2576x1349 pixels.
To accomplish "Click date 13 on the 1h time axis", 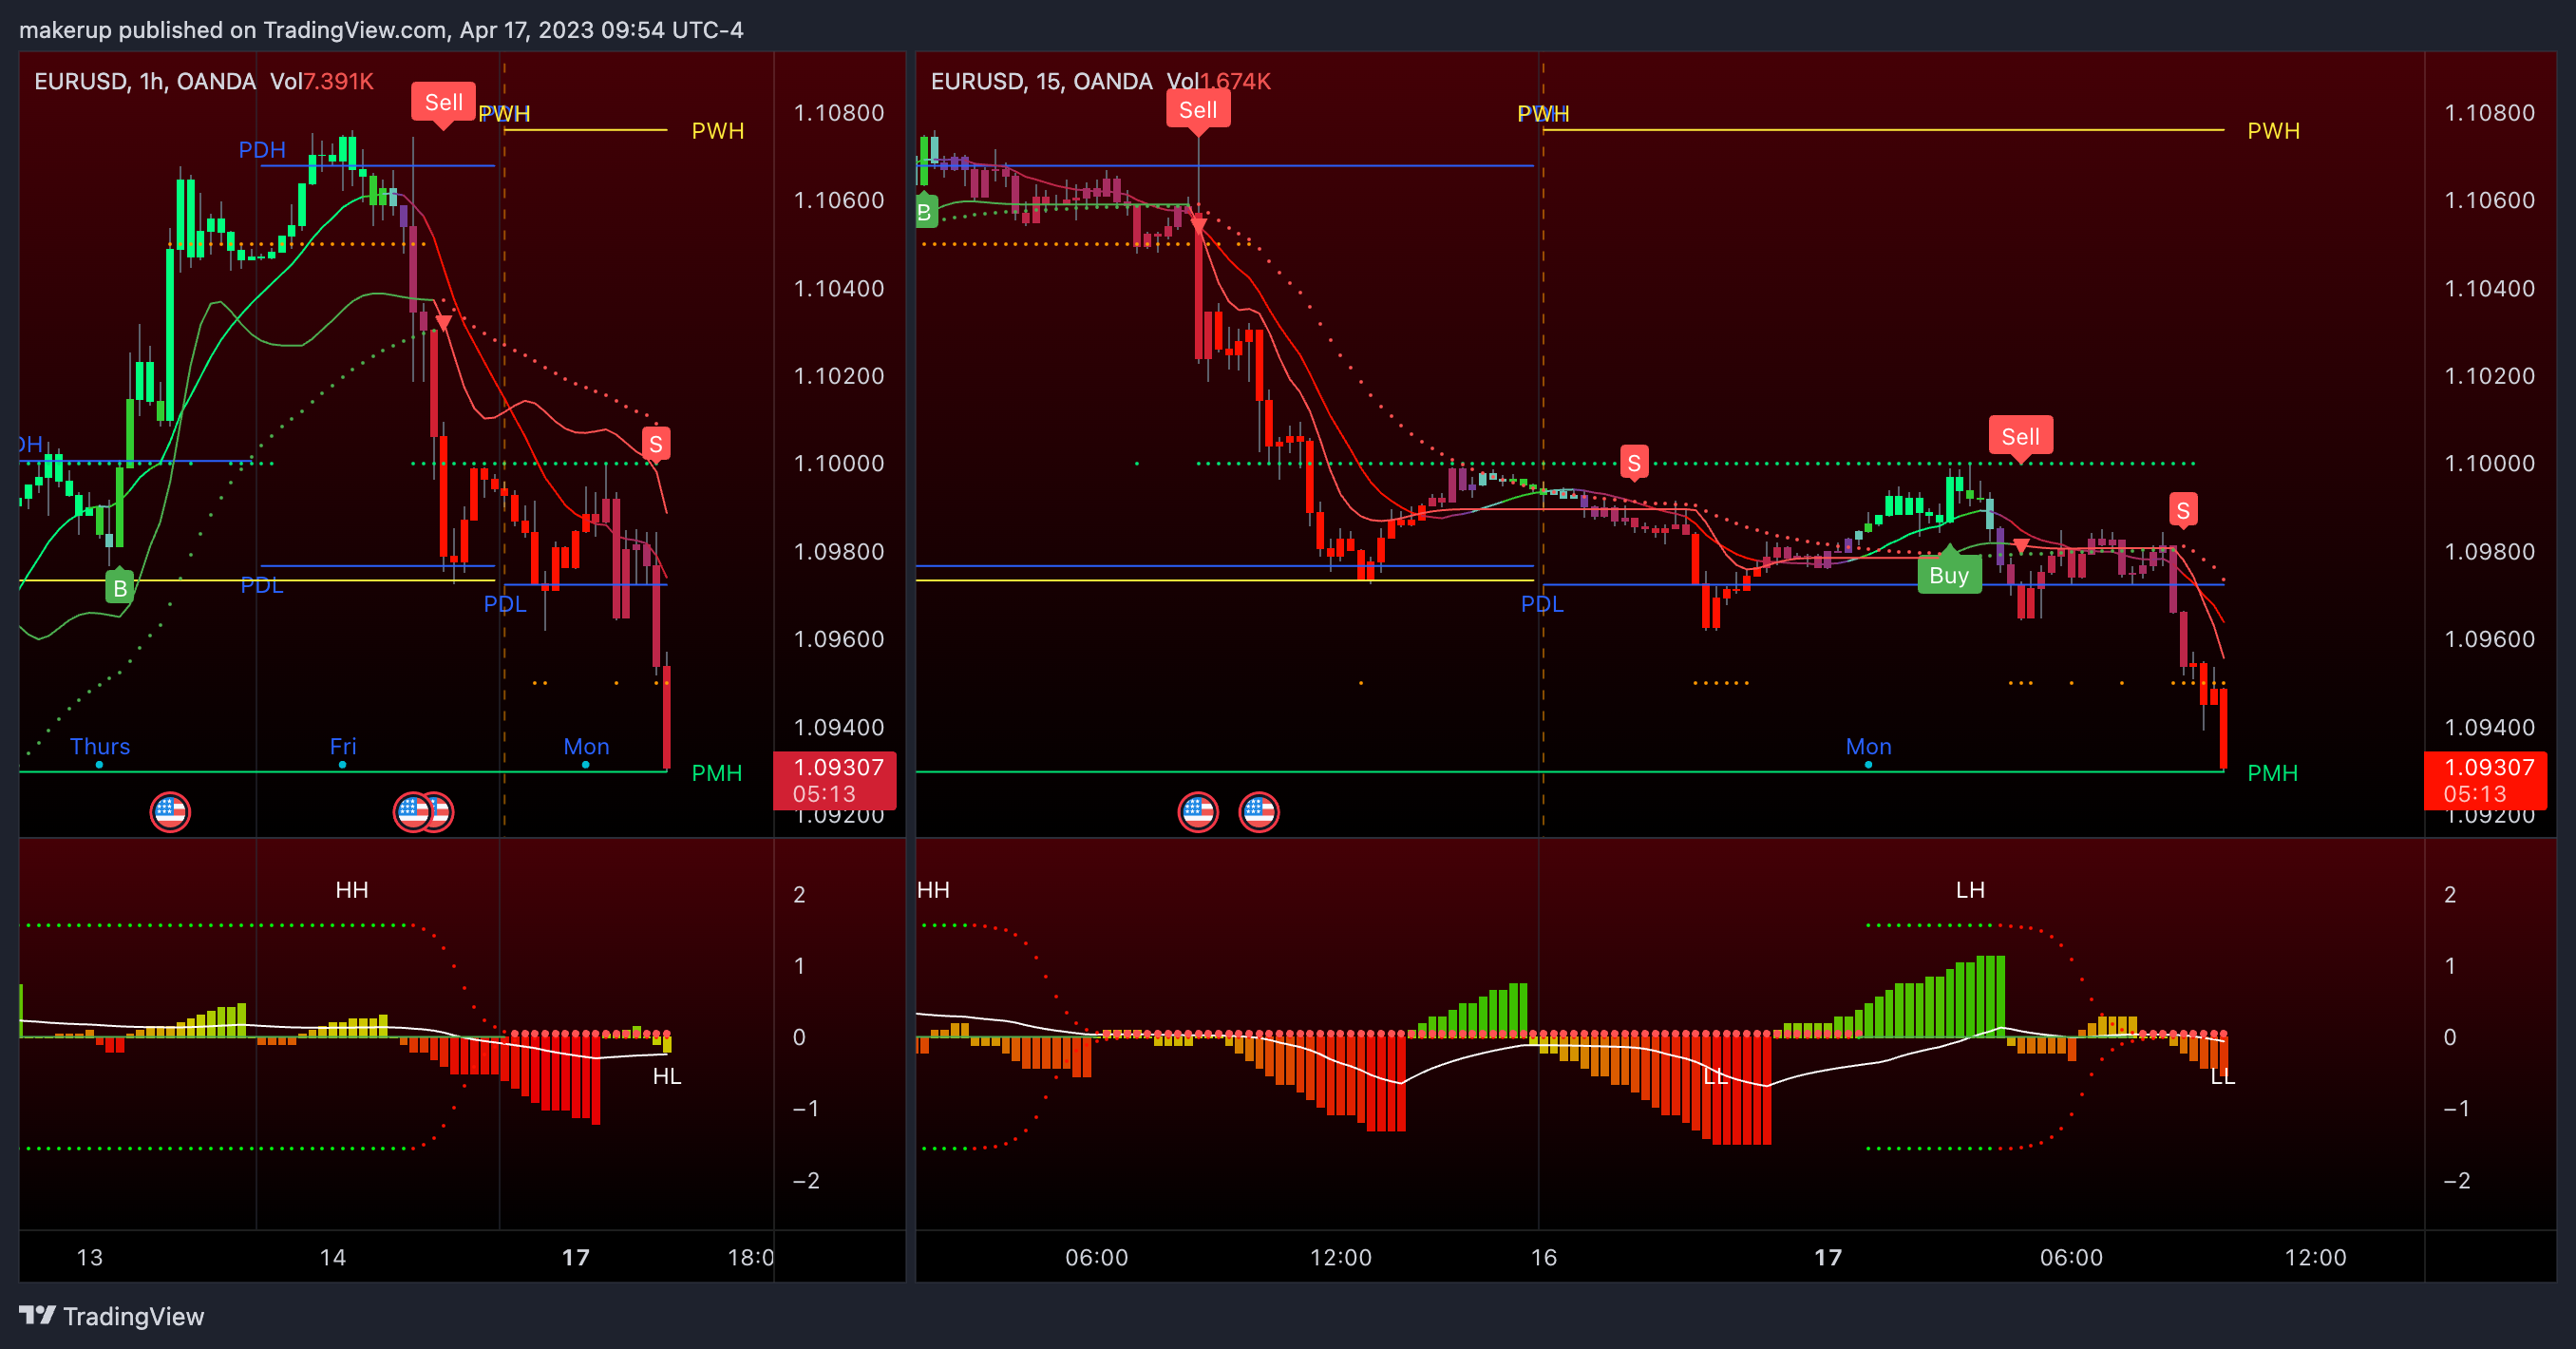I will coord(90,1258).
